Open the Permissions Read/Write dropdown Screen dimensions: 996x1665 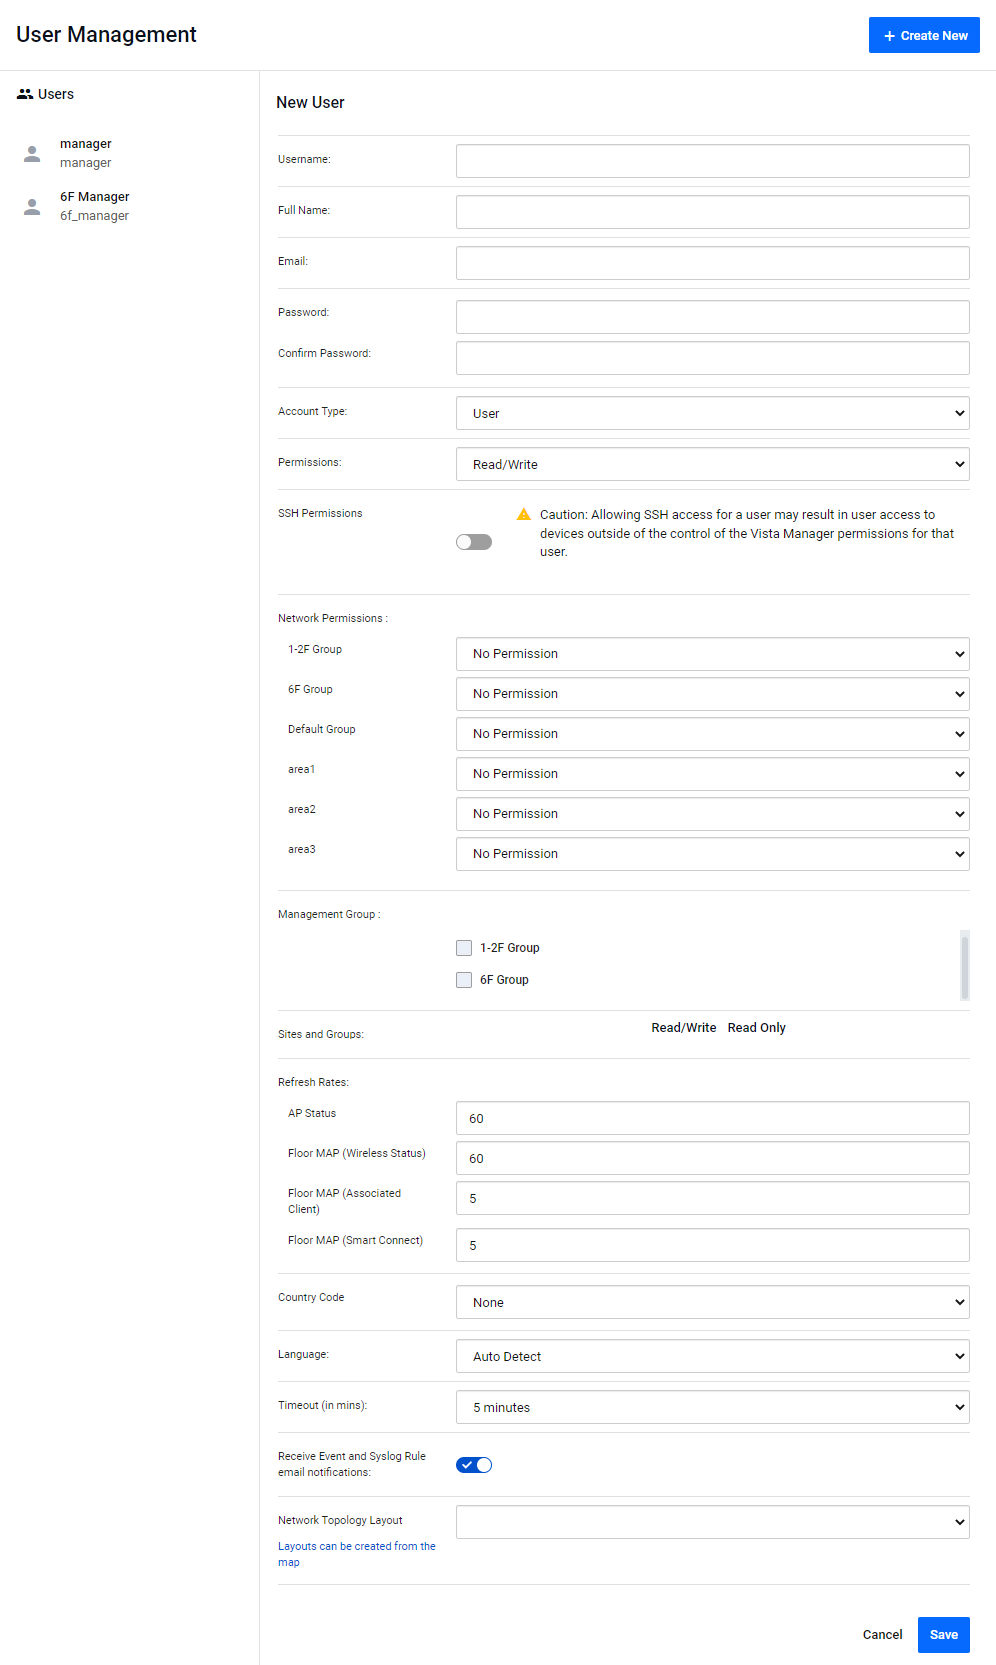click(712, 464)
